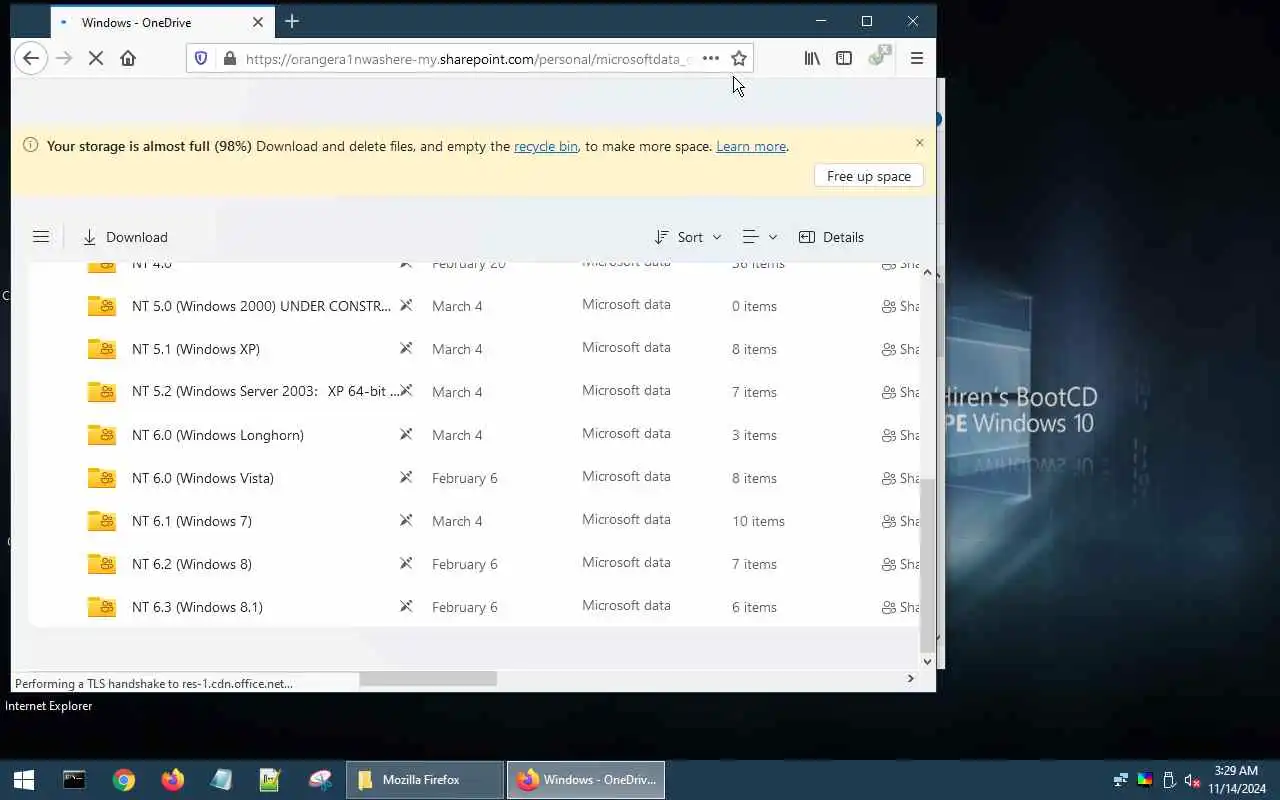This screenshot has width=1280, height=800.
Task: Open the taskbar clock showing 3:29 AM
Action: (1236, 780)
